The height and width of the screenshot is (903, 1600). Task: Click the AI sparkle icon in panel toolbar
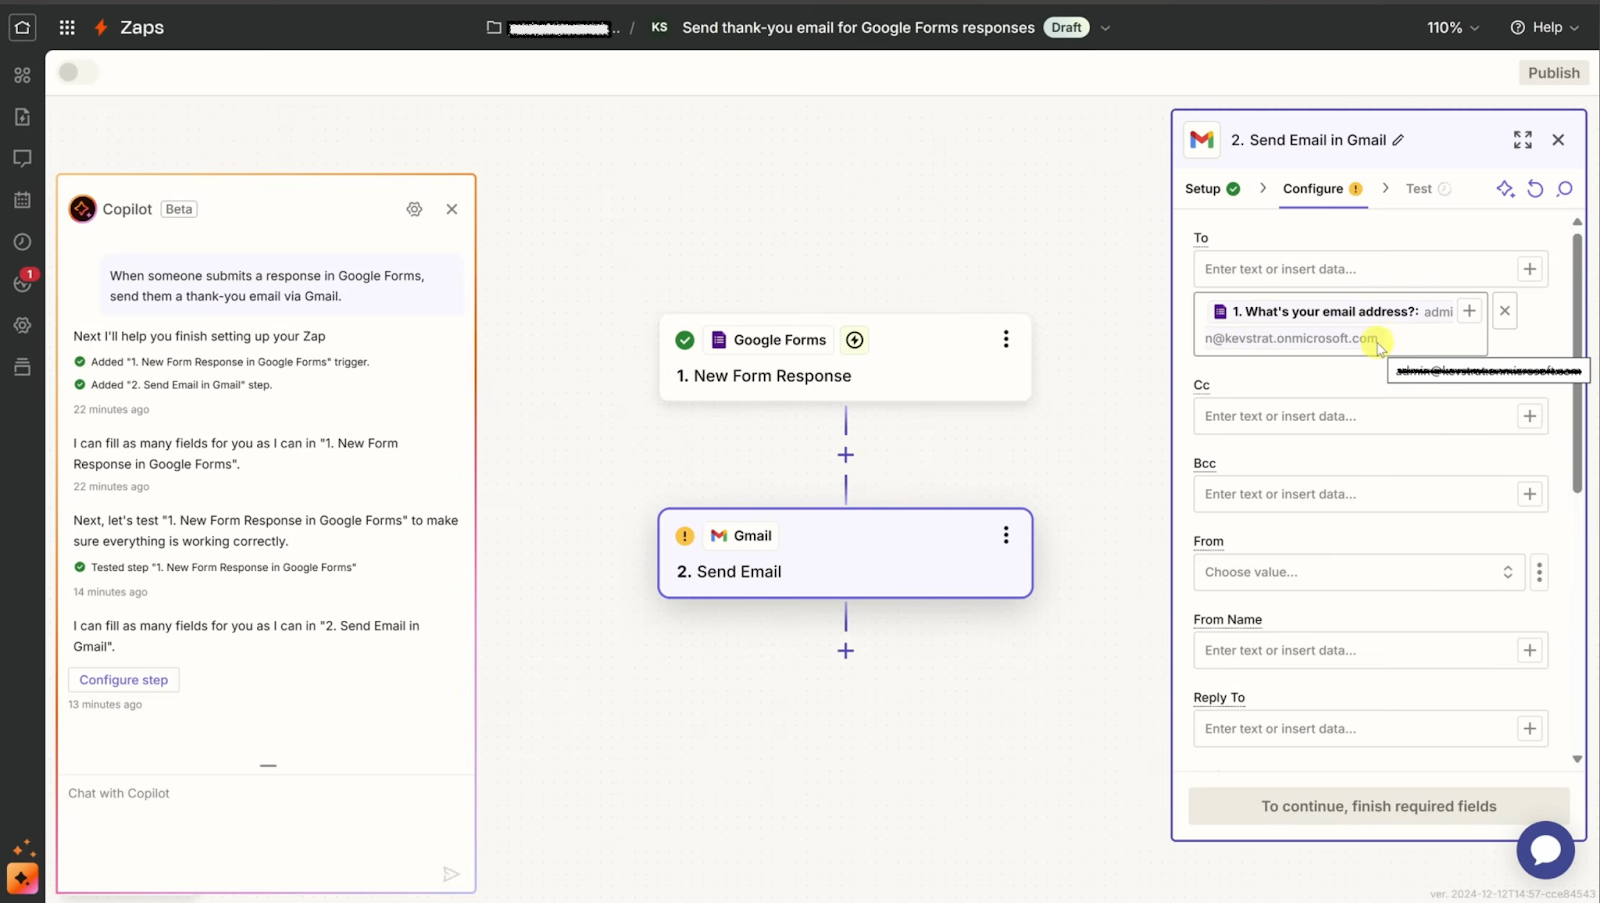[1505, 189]
